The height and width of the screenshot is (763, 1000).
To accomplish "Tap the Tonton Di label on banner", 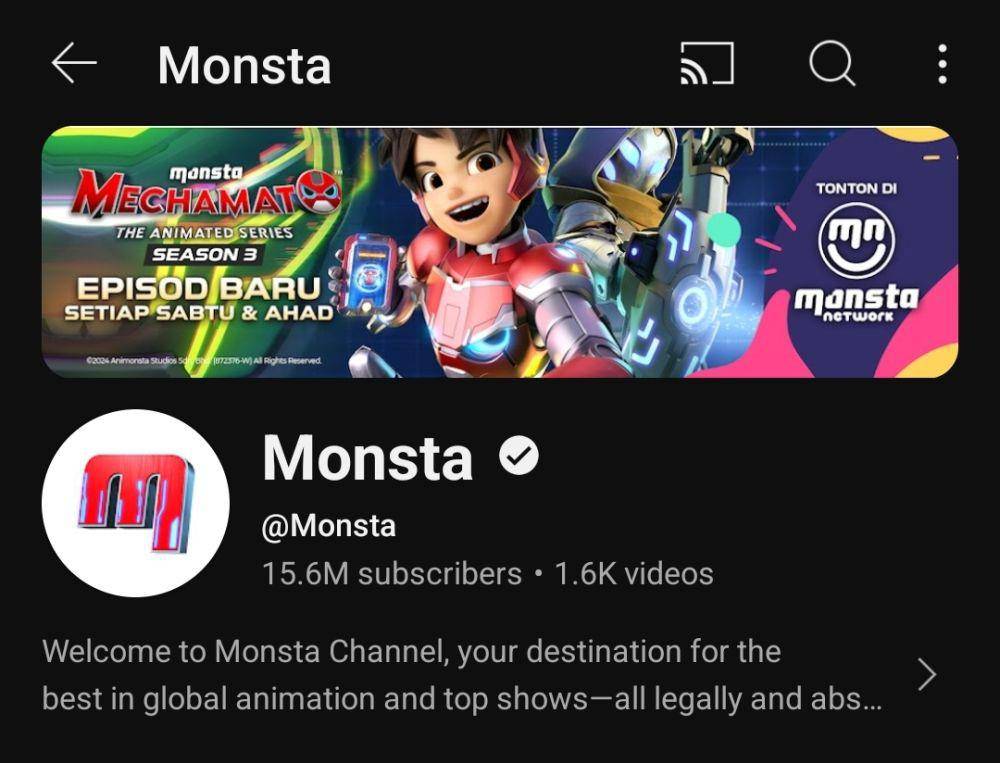I will pos(856,188).
